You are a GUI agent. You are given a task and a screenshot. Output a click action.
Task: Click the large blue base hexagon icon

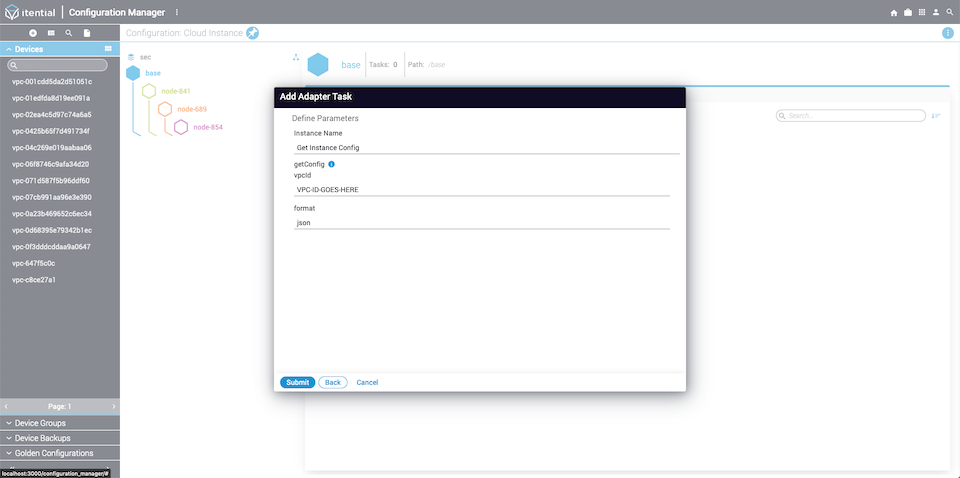(318, 65)
